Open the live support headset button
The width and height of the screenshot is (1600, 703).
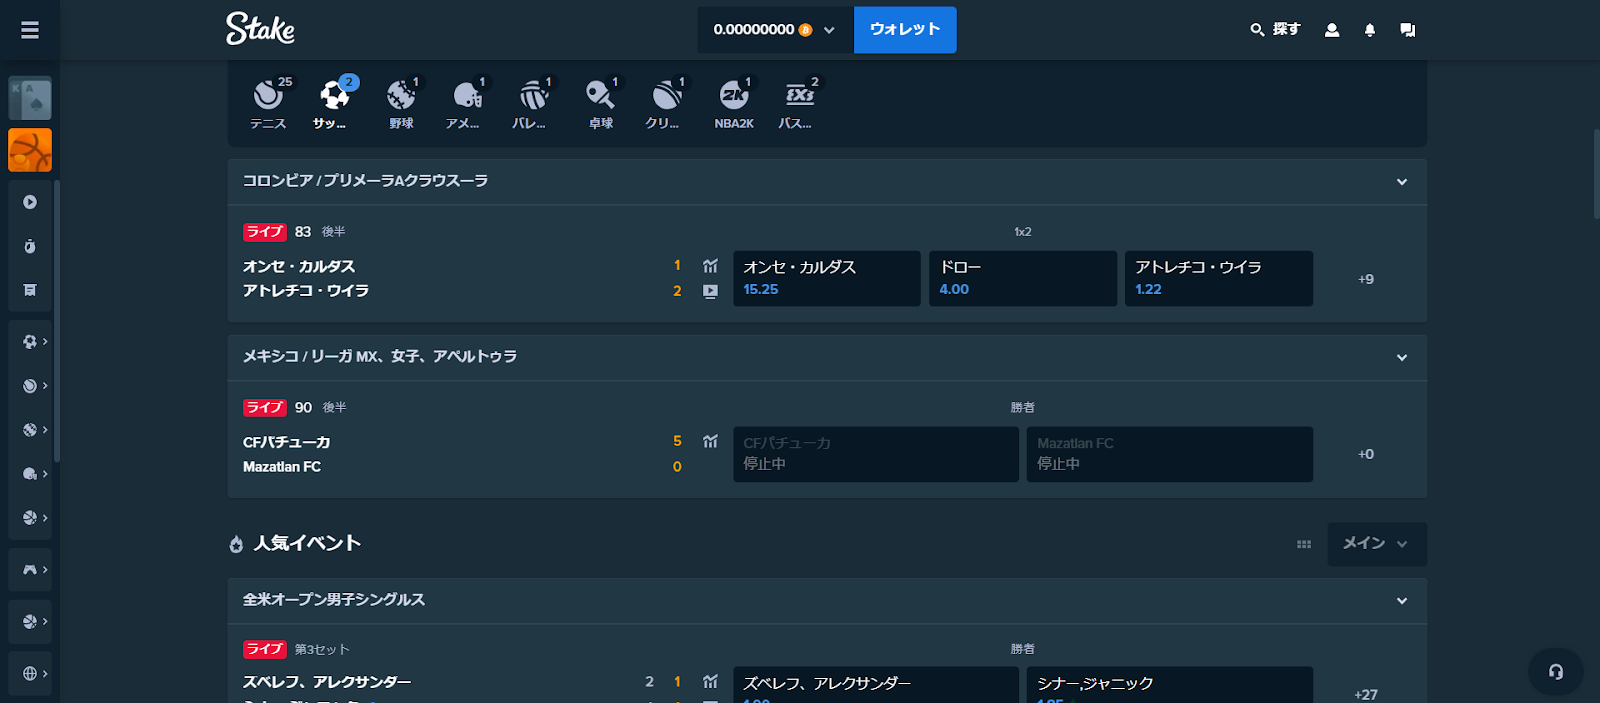[1556, 672]
